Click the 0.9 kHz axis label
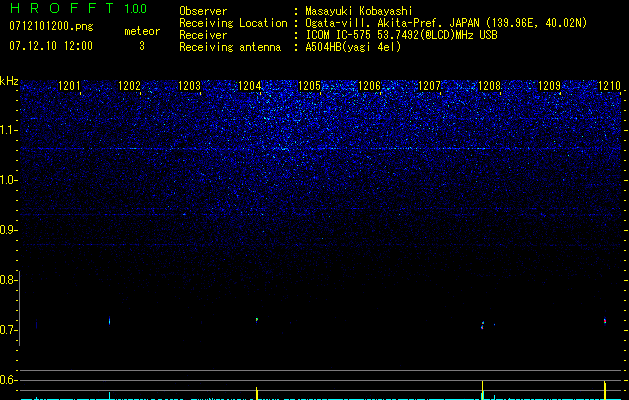This screenshot has height=400, width=629. tap(7, 230)
